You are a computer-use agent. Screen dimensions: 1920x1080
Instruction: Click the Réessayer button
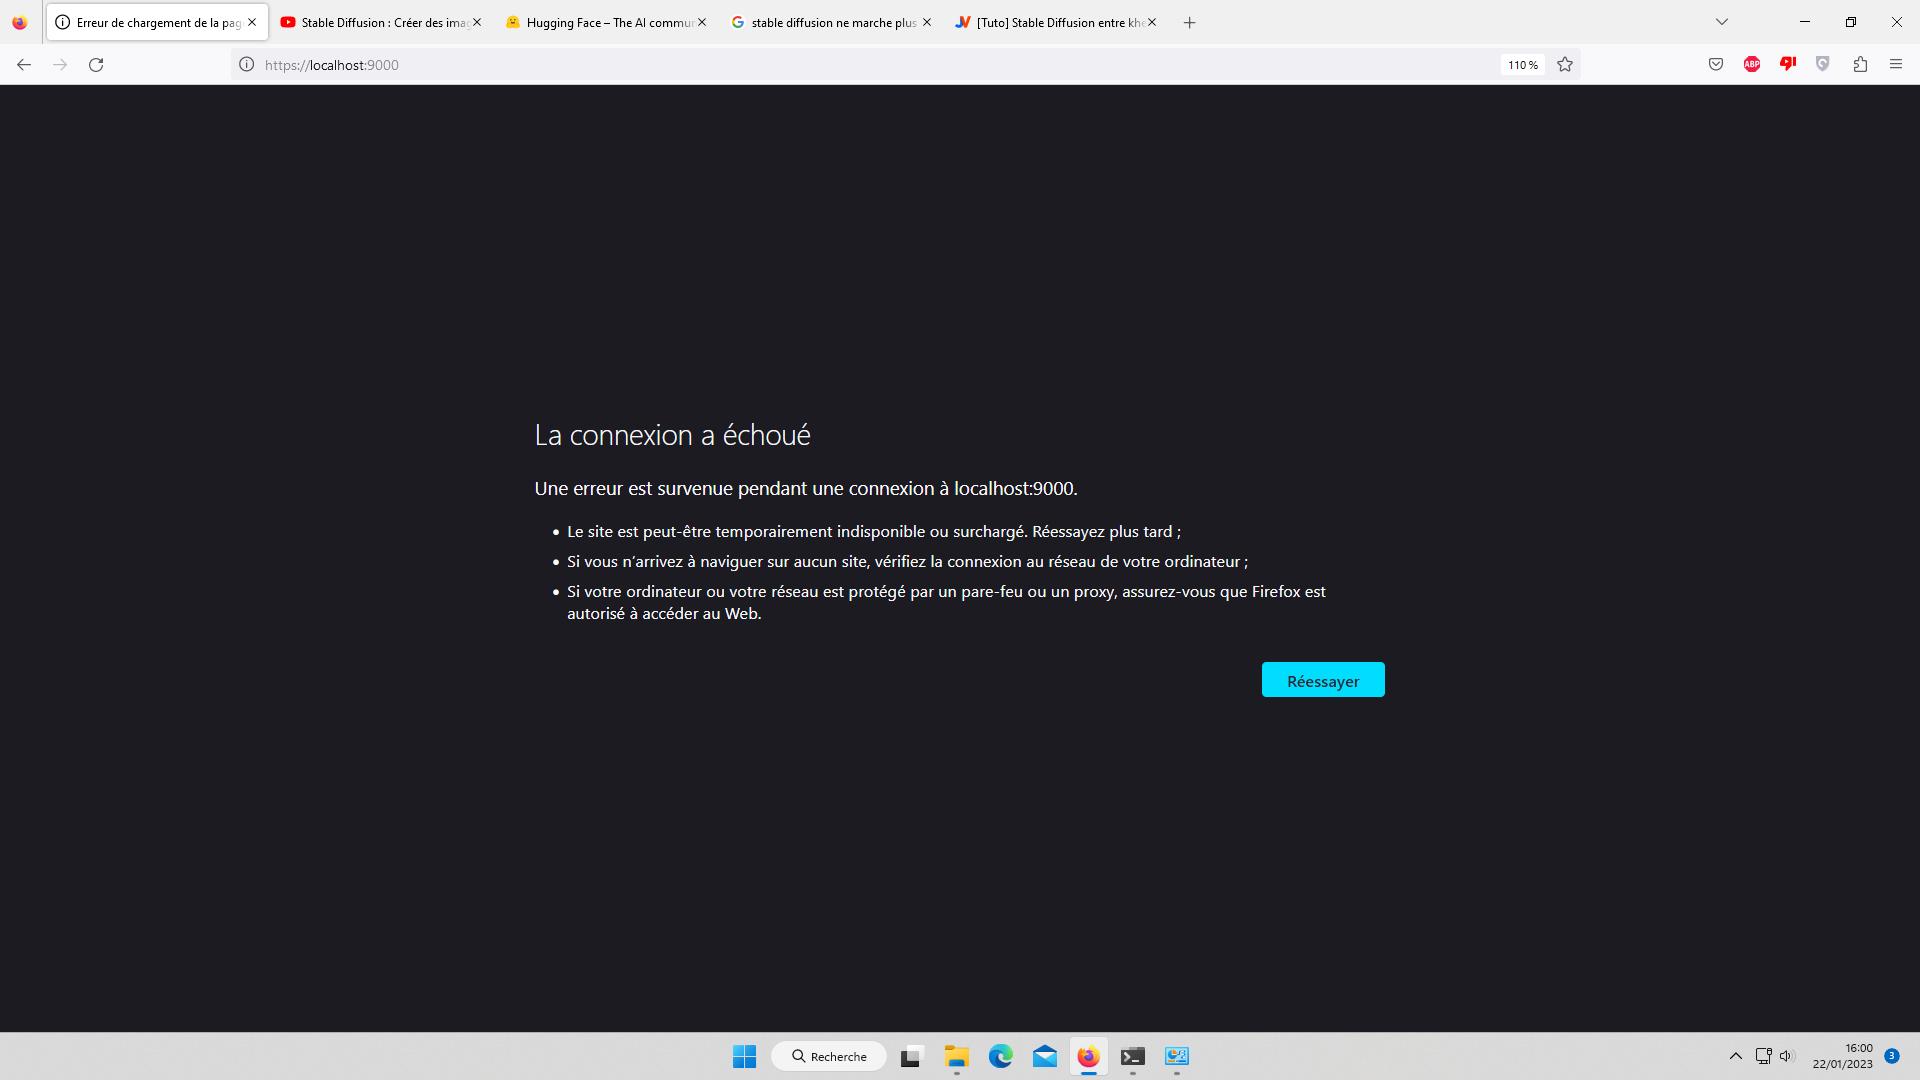[1322, 680]
